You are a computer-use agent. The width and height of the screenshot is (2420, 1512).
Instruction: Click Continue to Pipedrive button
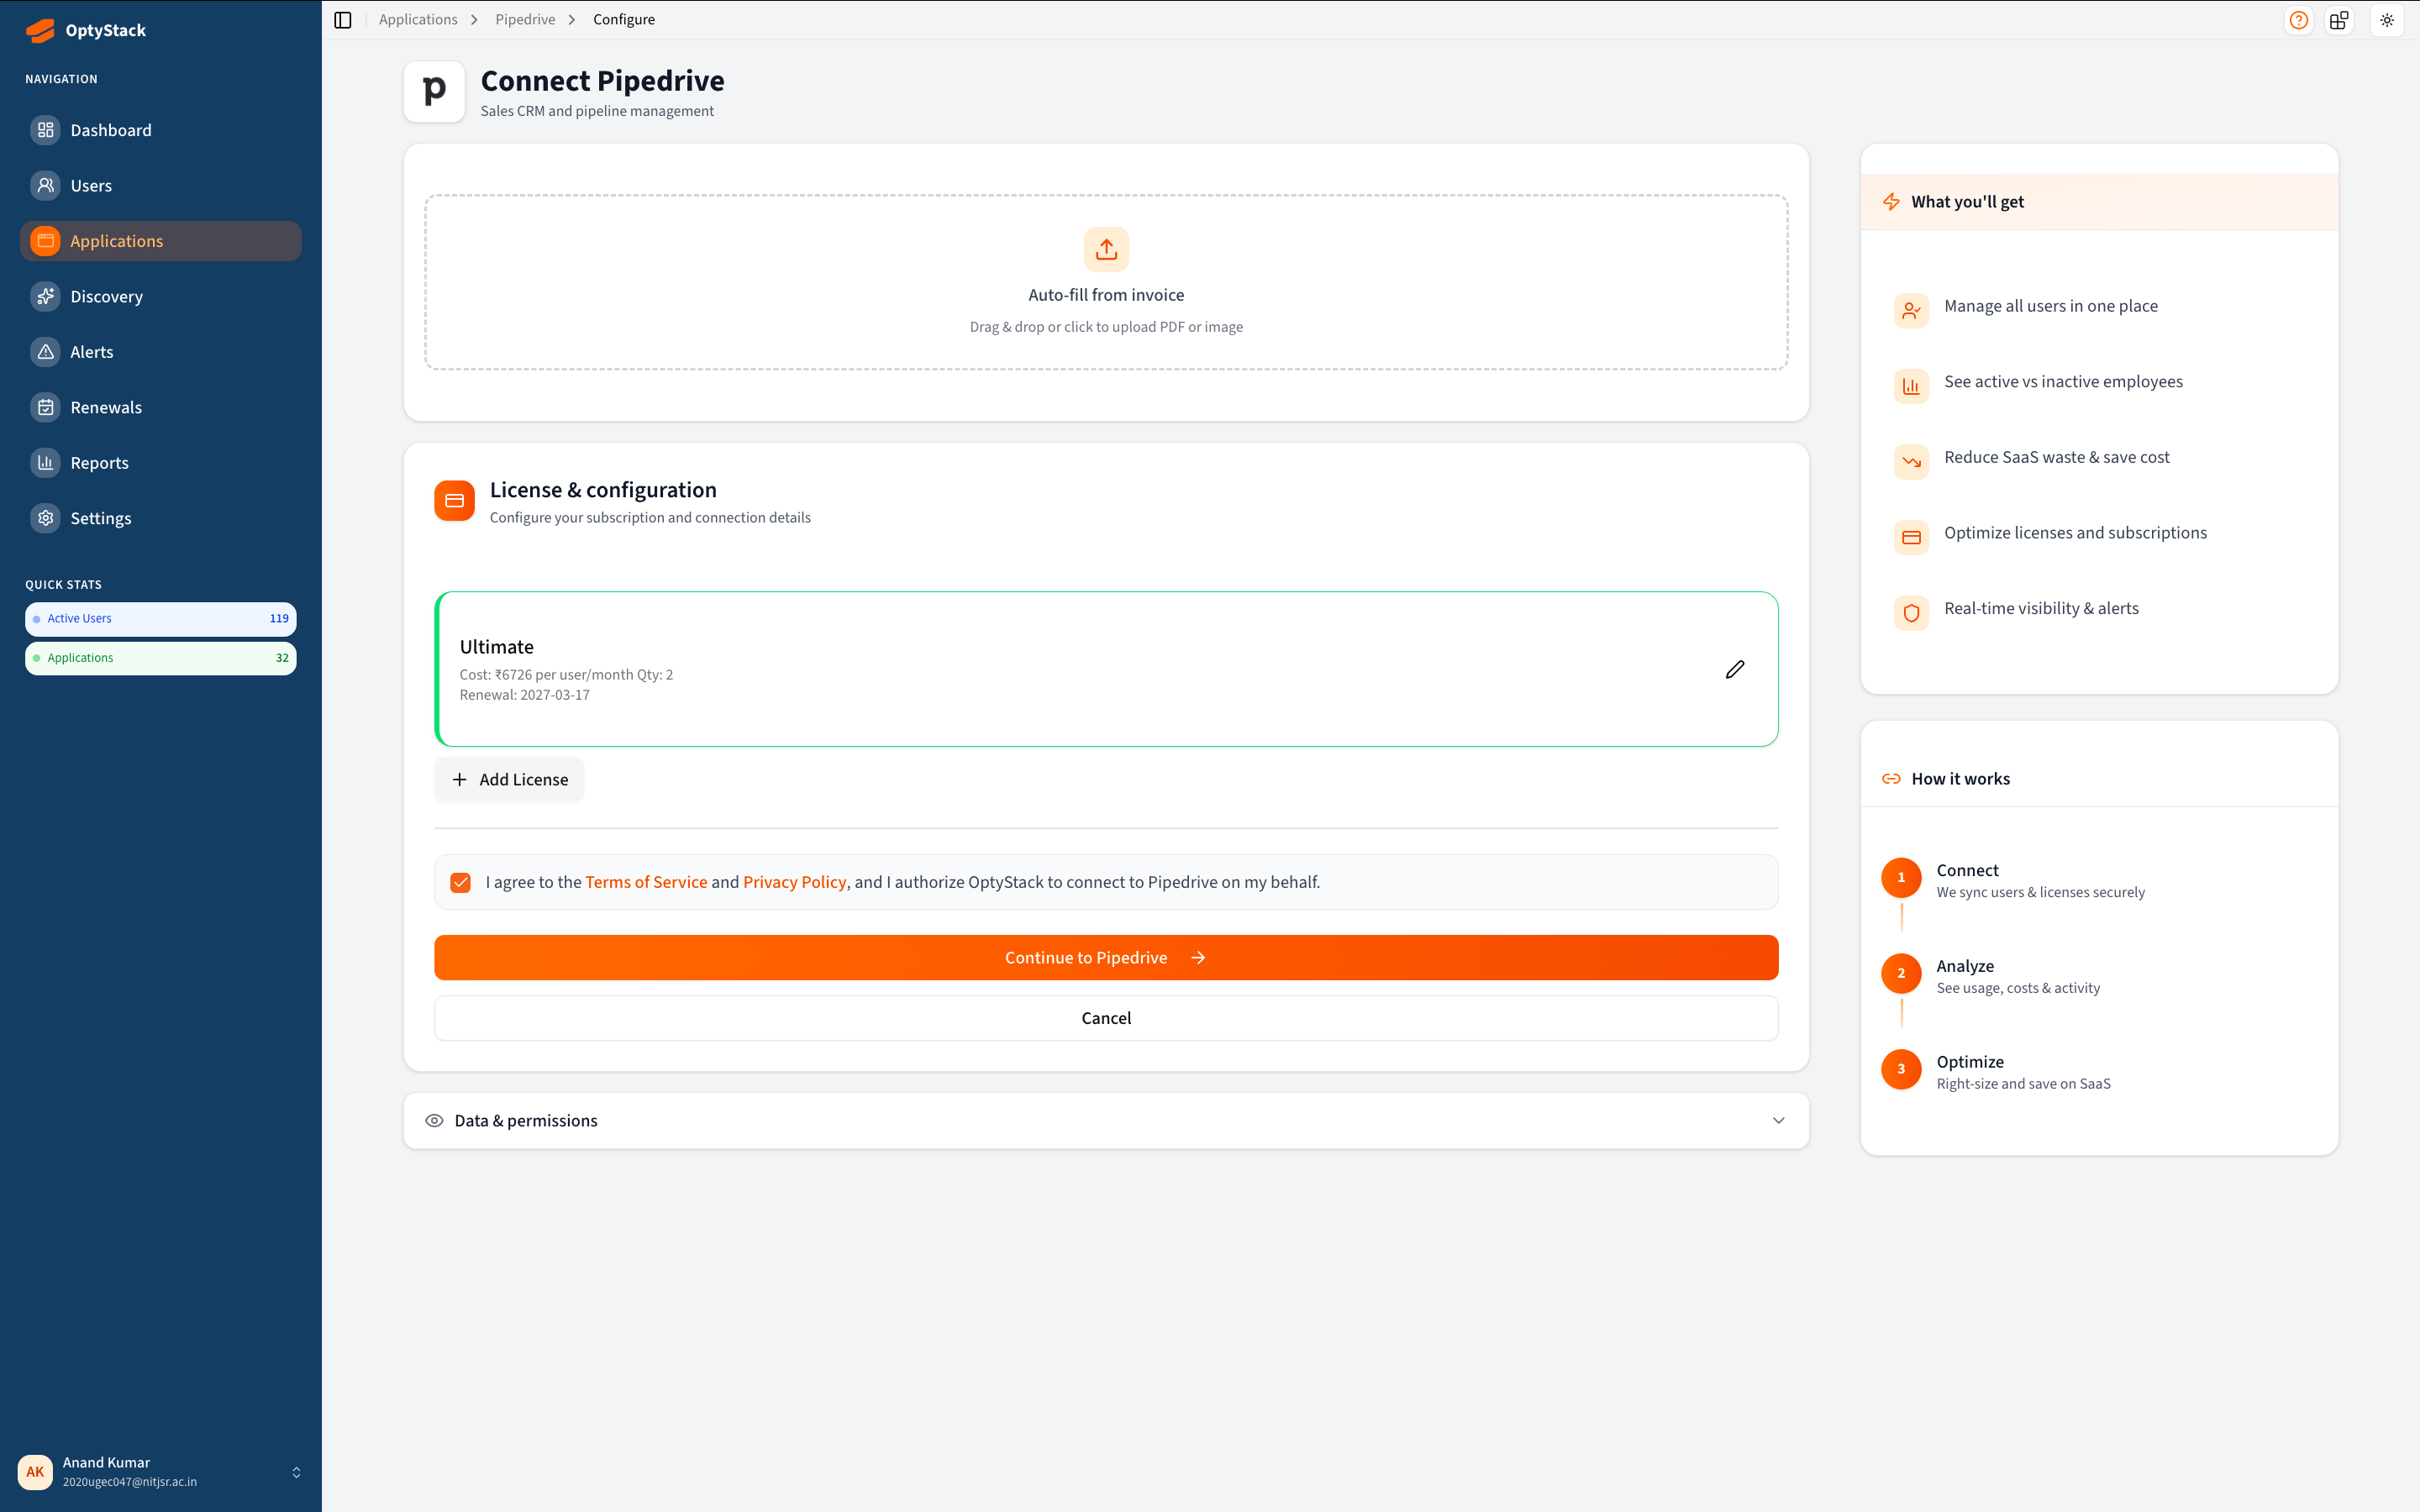tap(1106, 958)
